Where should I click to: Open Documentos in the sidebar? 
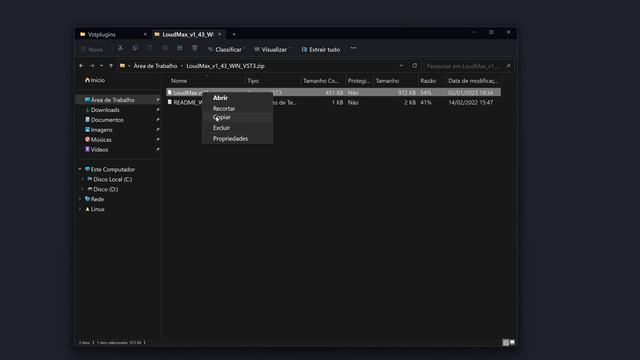(x=104, y=120)
